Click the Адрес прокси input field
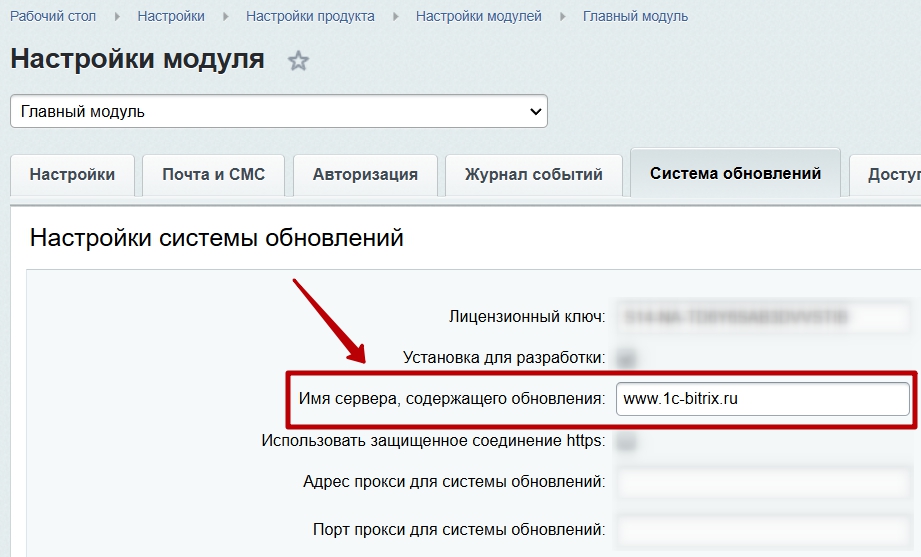Image resolution: width=921 pixels, height=557 pixels. click(x=762, y=482)
